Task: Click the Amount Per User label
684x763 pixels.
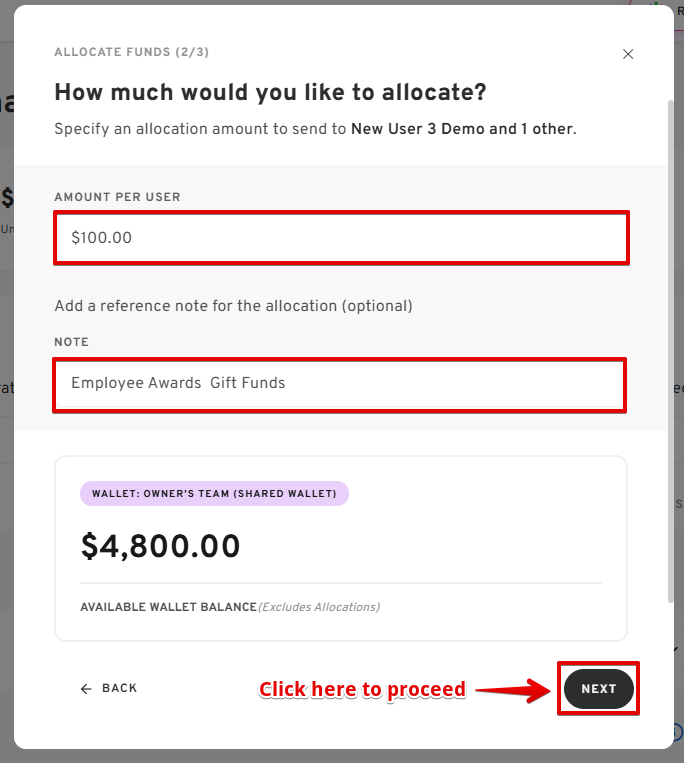Action: [117, 198]
